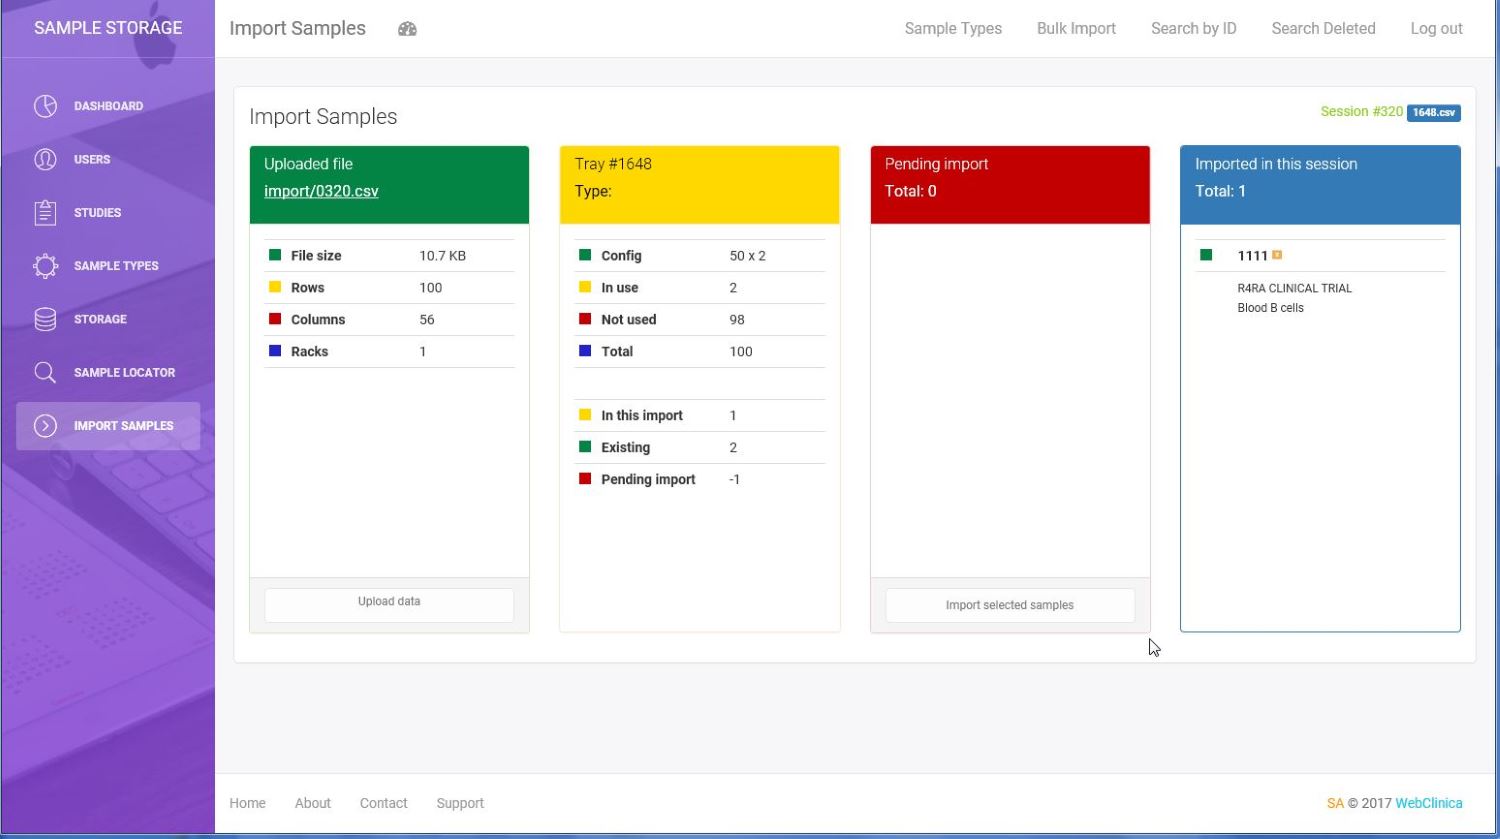Click the Sample Types gear icon
The width and height of the screenshot is (1500, 839).
[45, 266]
